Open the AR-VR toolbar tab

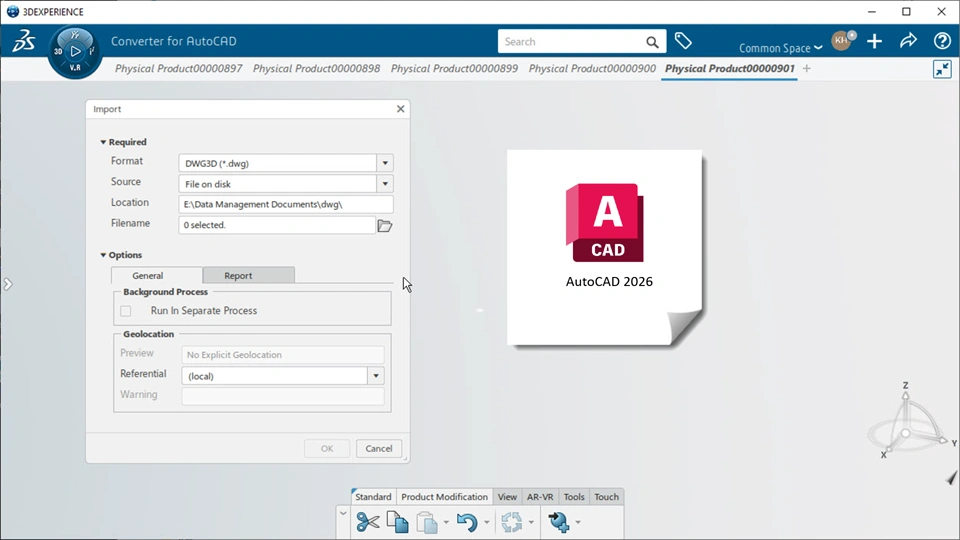click(540, 497)
